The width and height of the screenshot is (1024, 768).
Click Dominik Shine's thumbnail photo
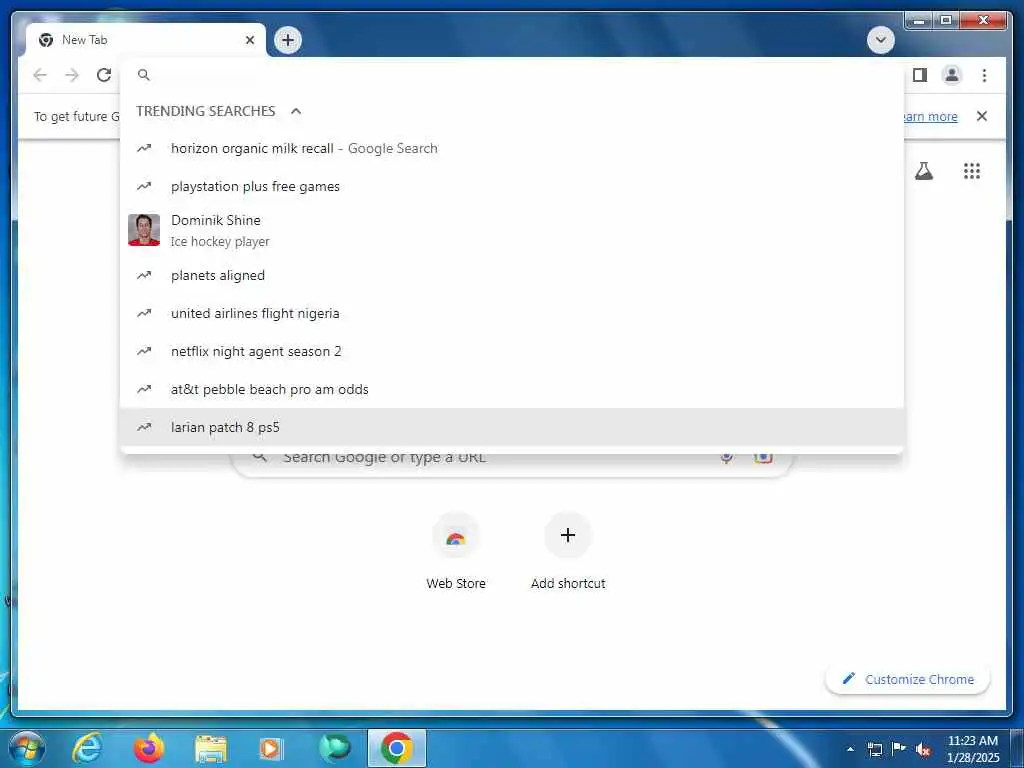(144, 230)
